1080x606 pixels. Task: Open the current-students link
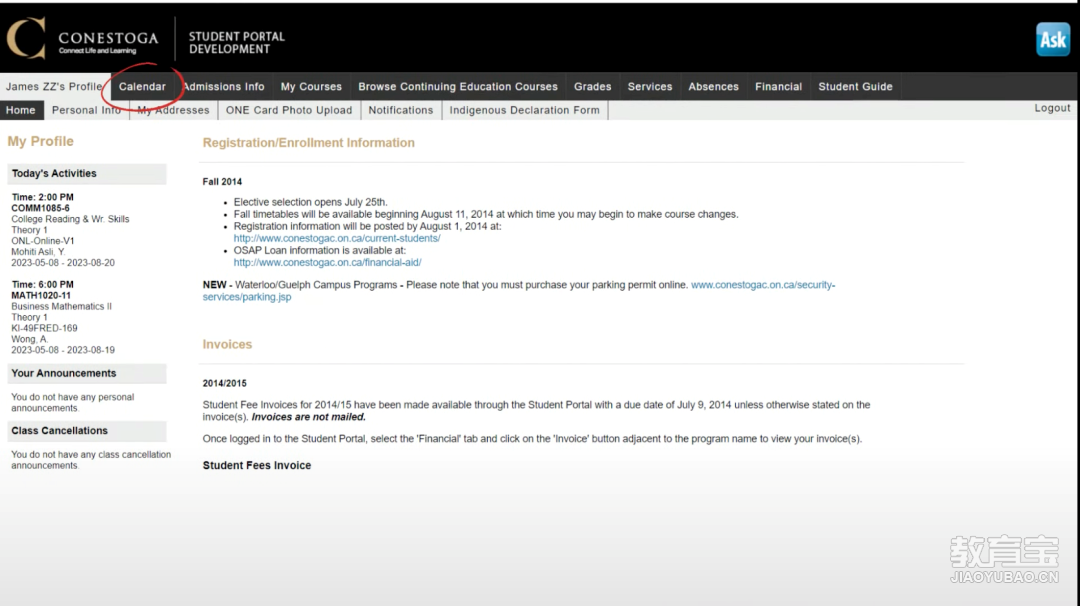click(x=337, y=238)
